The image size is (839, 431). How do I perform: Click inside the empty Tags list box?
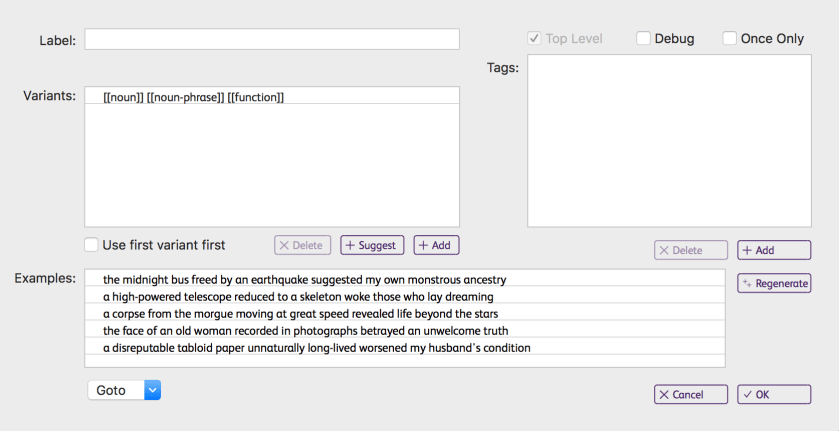click(668, 140)
